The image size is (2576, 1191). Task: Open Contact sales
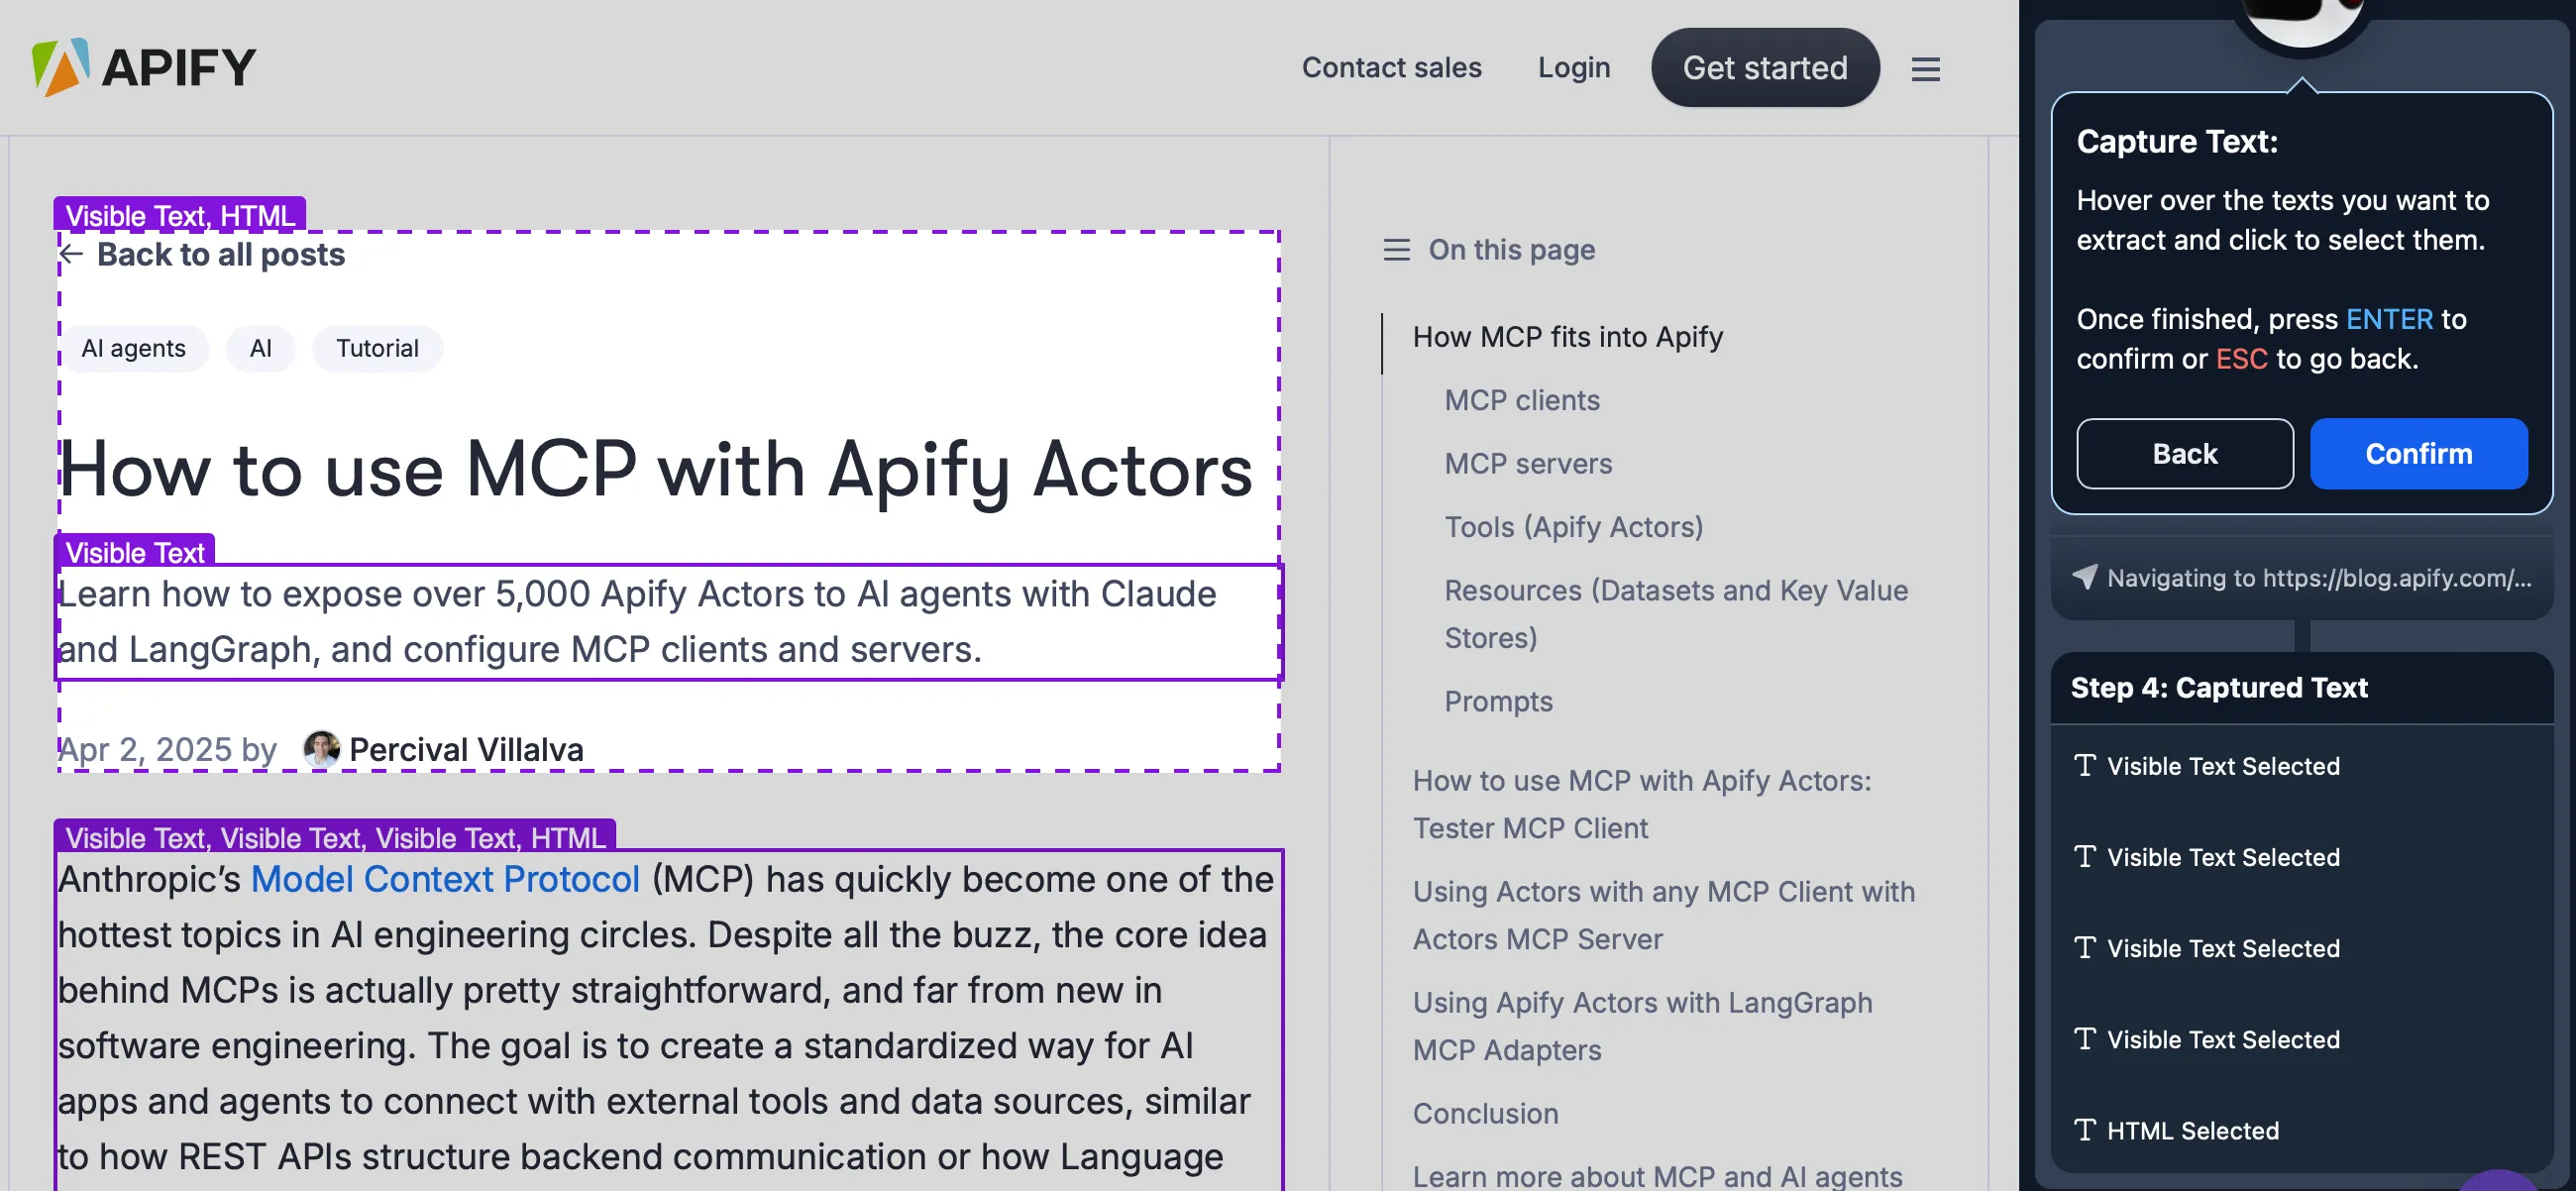tap(1391, 68)
